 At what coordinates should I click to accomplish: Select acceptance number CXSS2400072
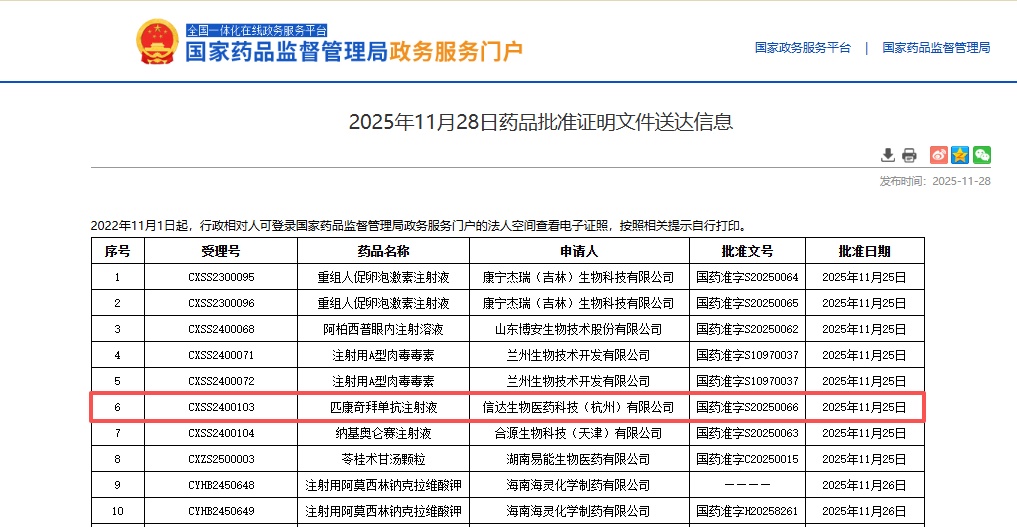point(221,381)
